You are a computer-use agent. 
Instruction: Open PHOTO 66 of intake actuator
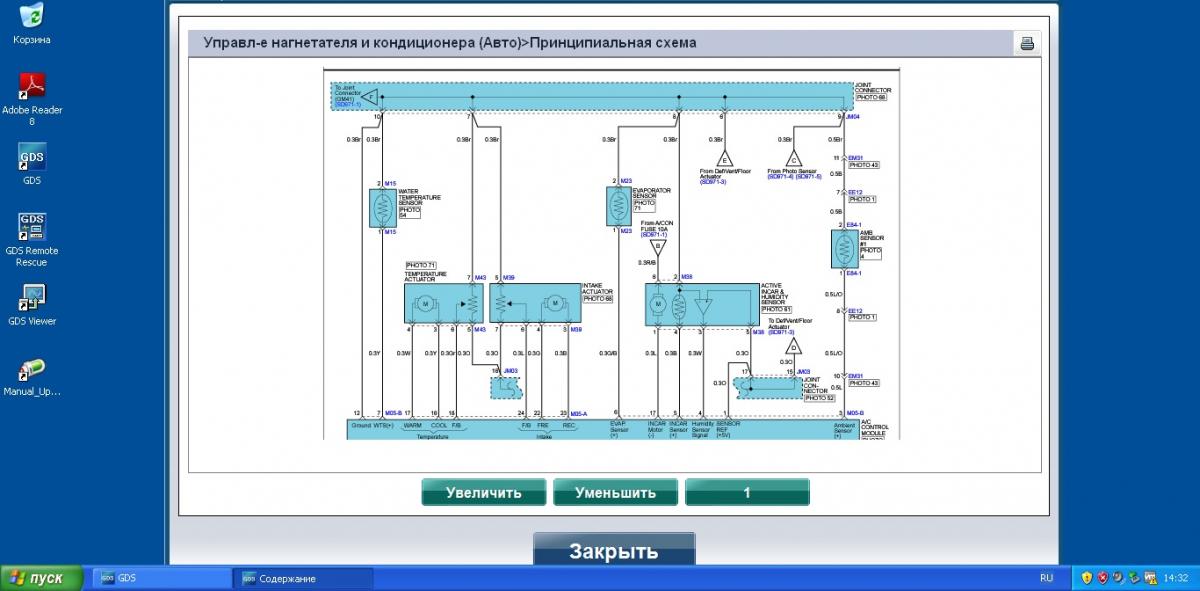pos(598,298)
